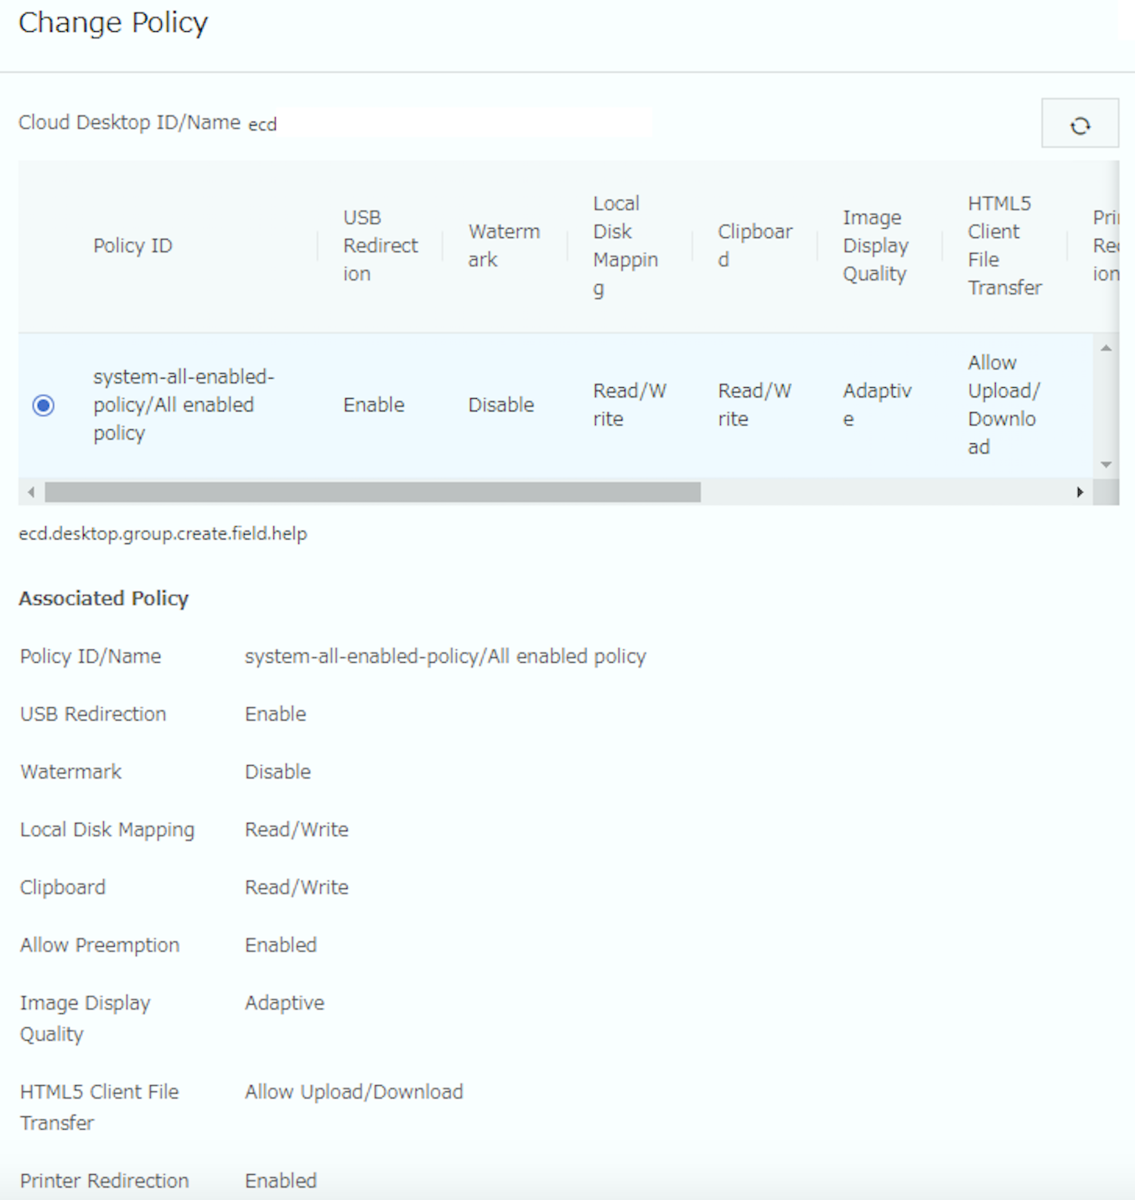Click the ecd.desktop.group.create.field.help text
Screen dimensions: 1135x1200
[x=162, y=534]
